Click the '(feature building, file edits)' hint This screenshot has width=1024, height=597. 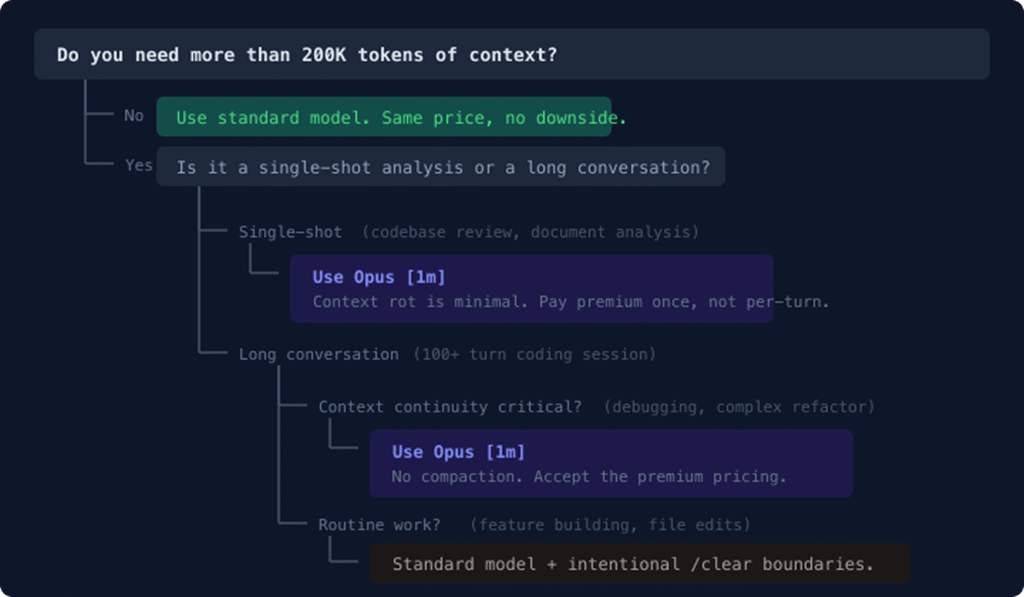click(x=610, y=524)
